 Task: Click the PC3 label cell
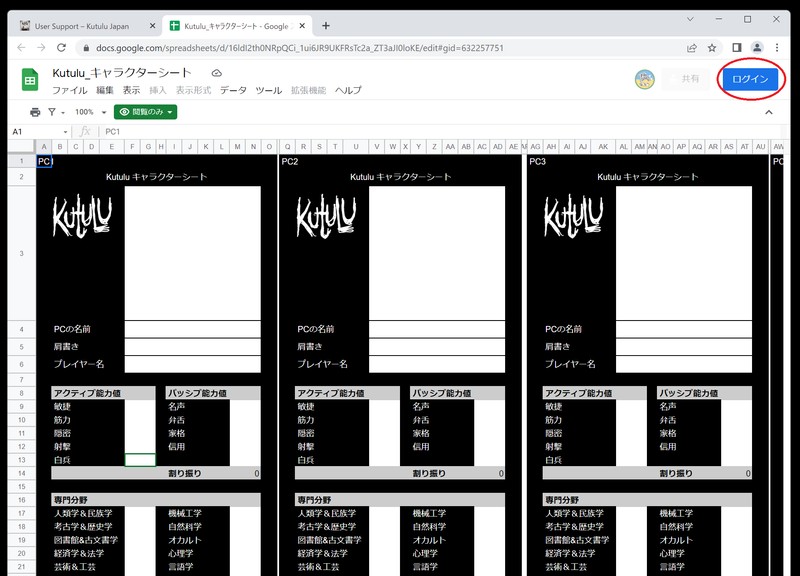click(537, 161)
